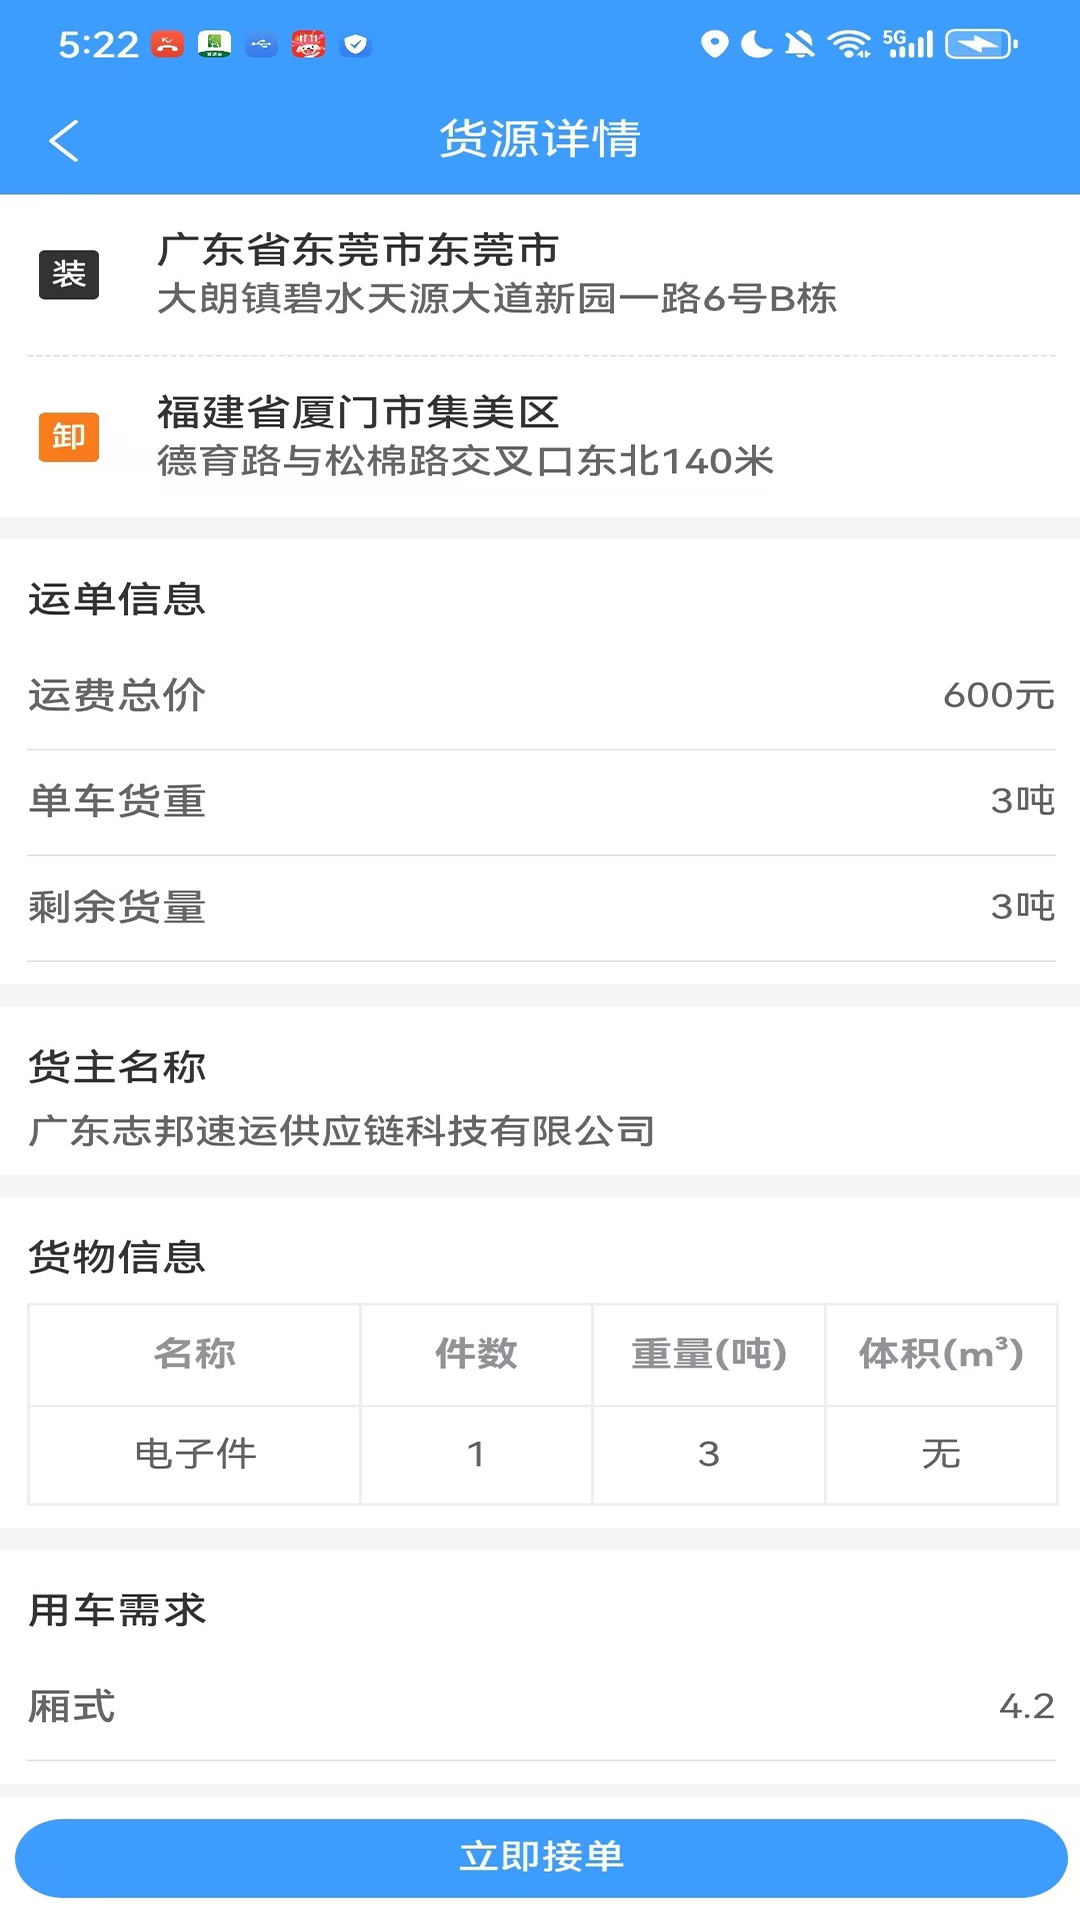1080x1920 pixels.
Task: Tap the 体积(m³) column header
Action: pyautogui.click(x=941, y=1354)
